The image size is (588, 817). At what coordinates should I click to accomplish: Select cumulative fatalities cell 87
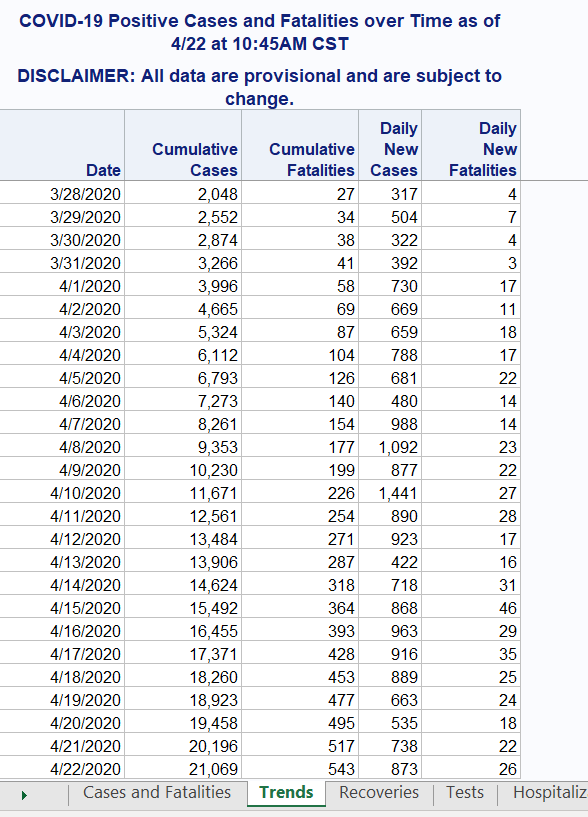click(x=300, y=331)
